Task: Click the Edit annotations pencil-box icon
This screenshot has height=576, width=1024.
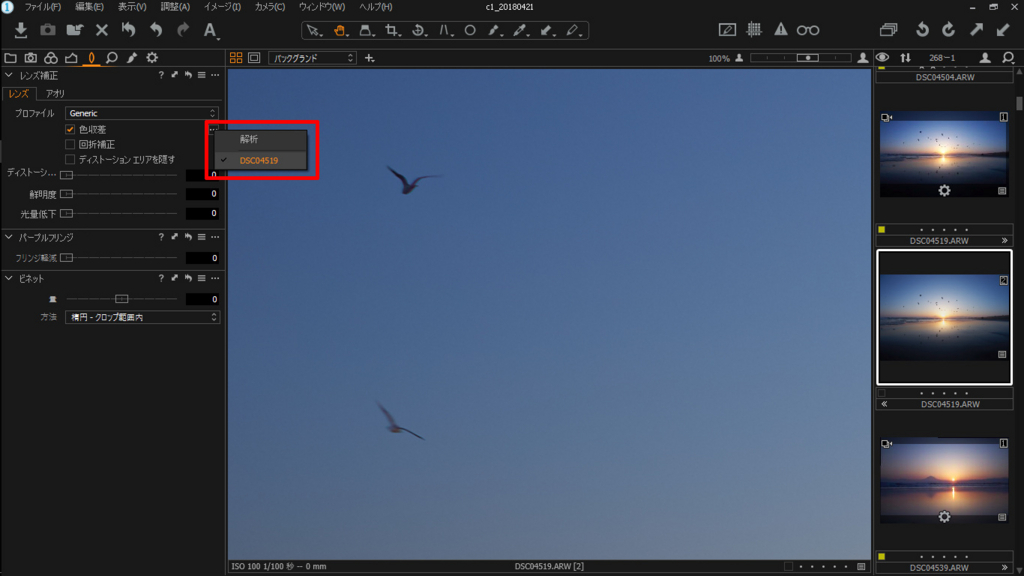Action: pyautogui.click(x=727, y=30)
